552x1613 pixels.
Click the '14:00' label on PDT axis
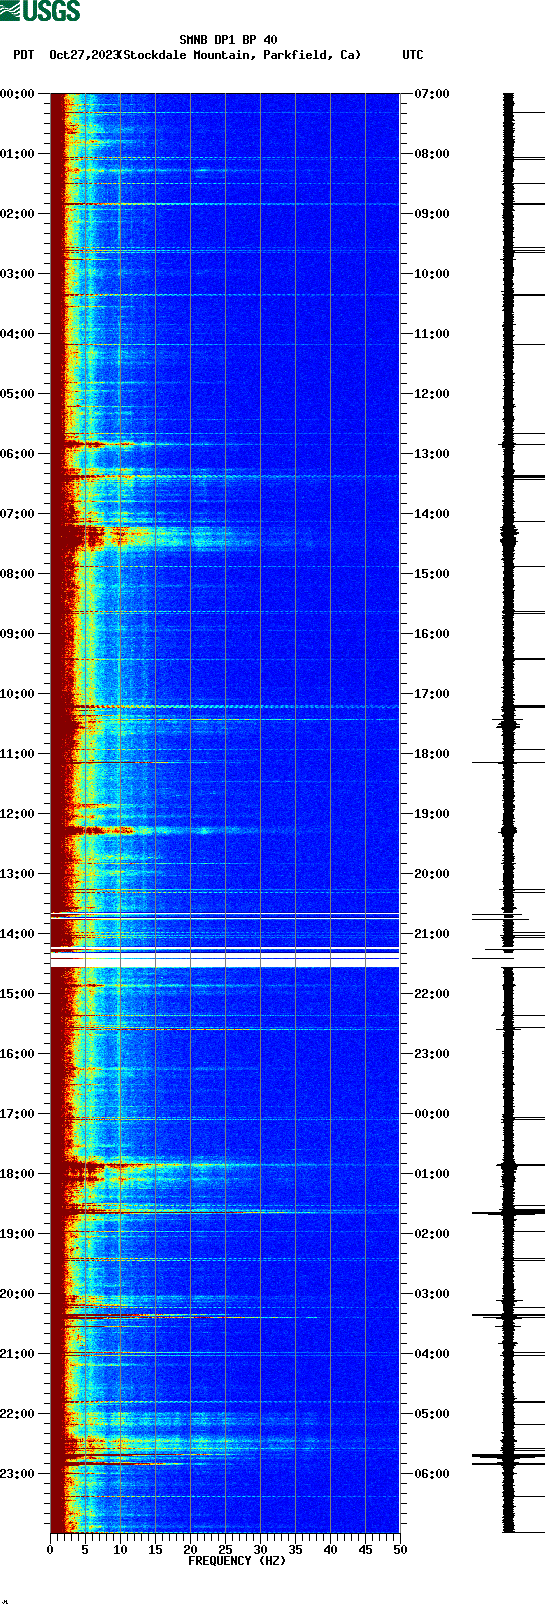click(18, 934)
